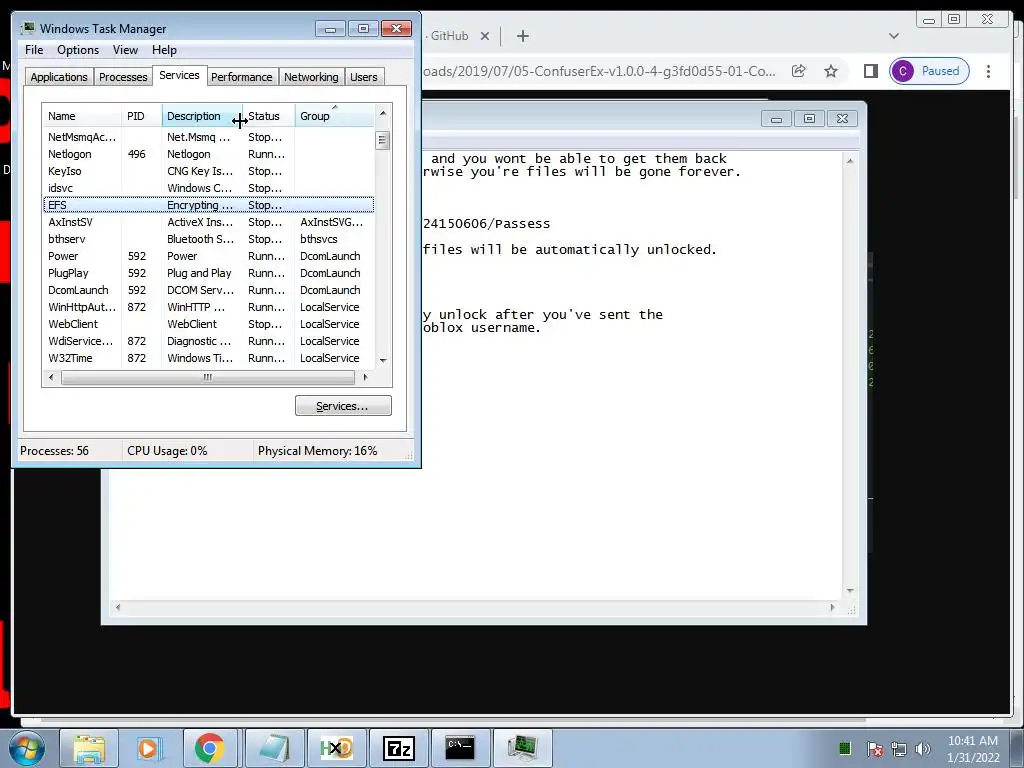This screenshot has width=1024, height=768.
Task: Select the KeyIso service row
Action: [208, 171]
